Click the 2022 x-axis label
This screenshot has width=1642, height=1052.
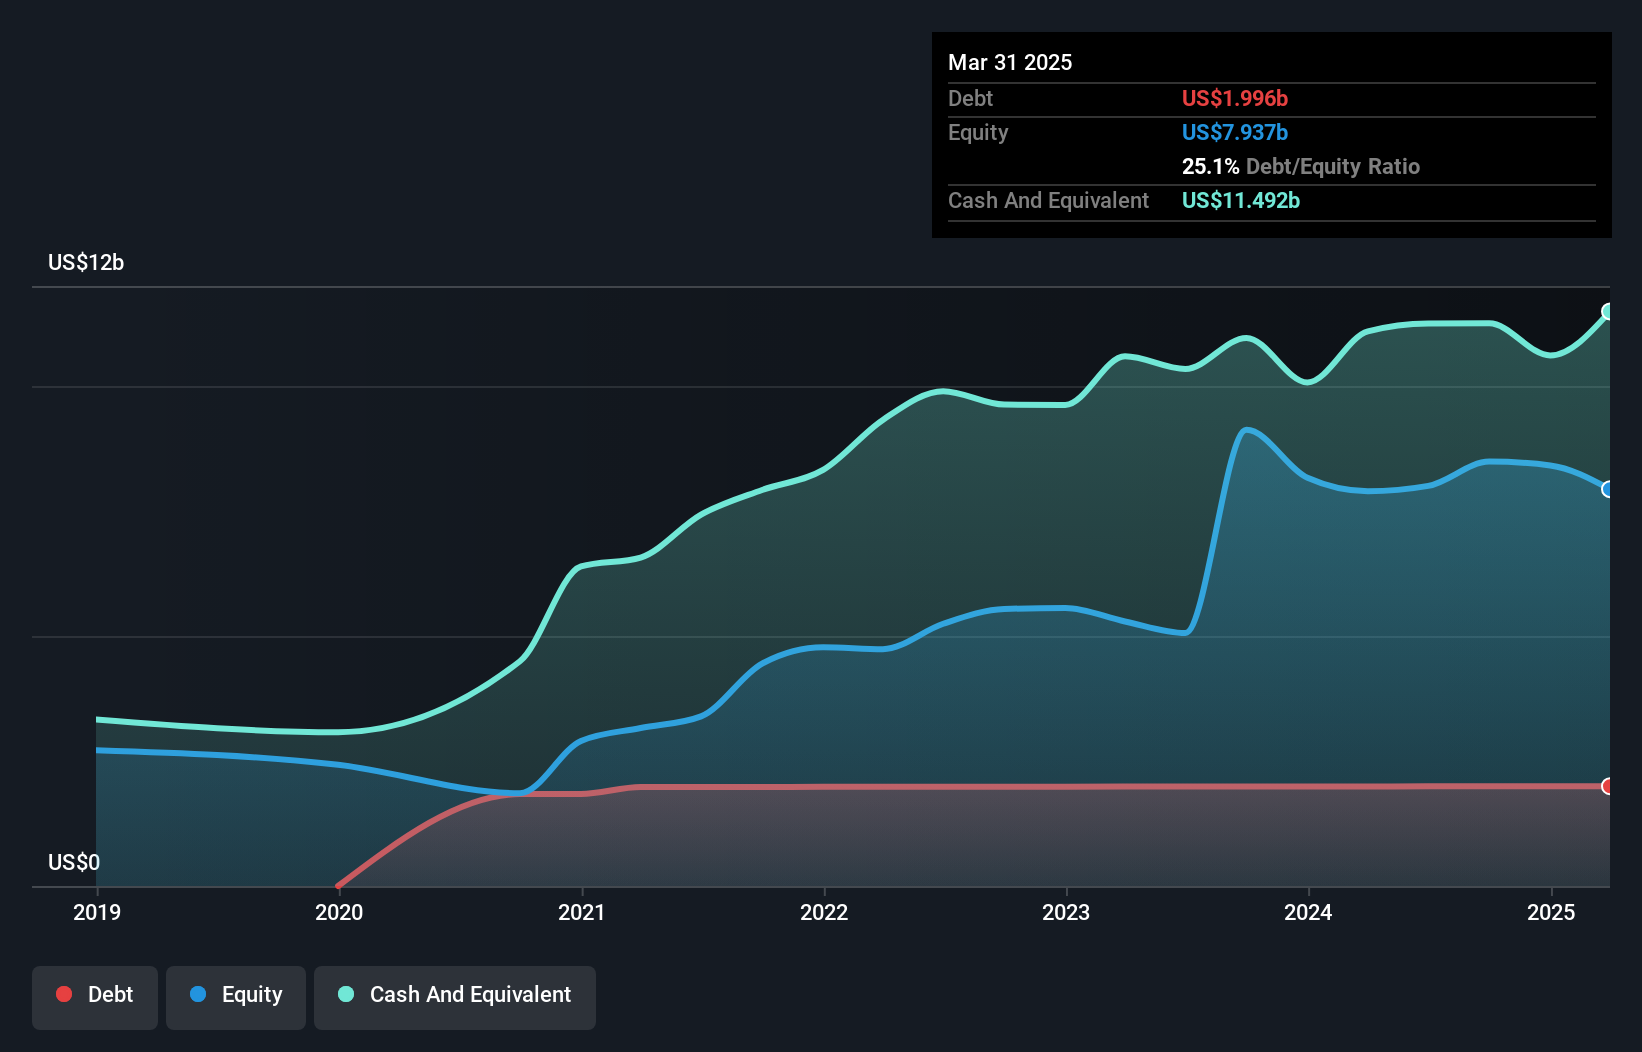824,912
